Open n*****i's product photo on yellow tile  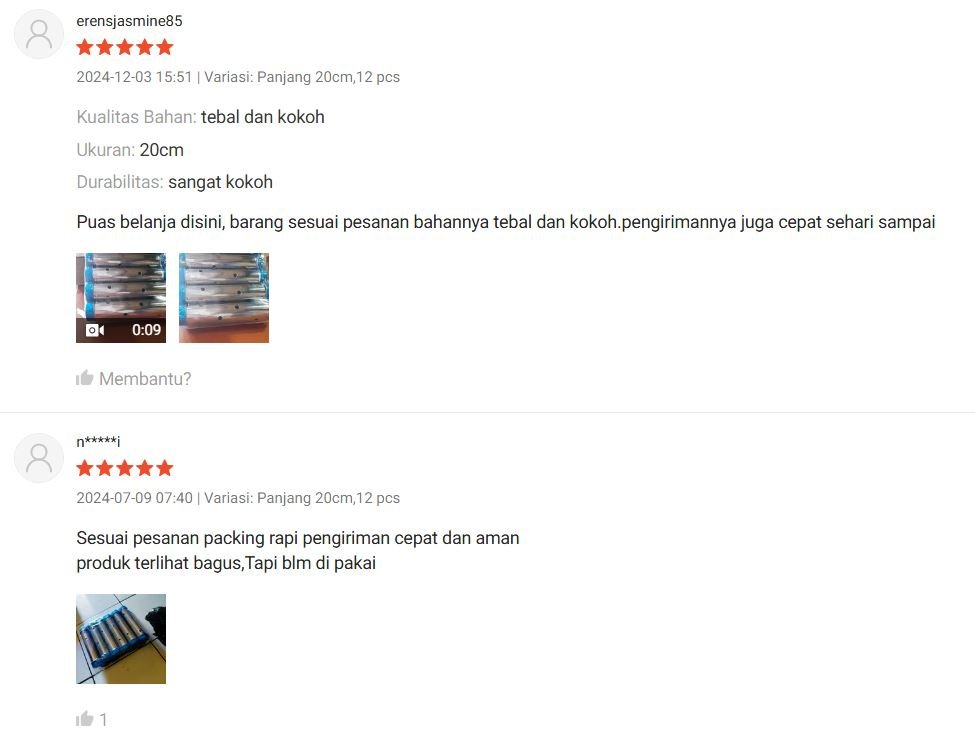[x=121, y=639]
